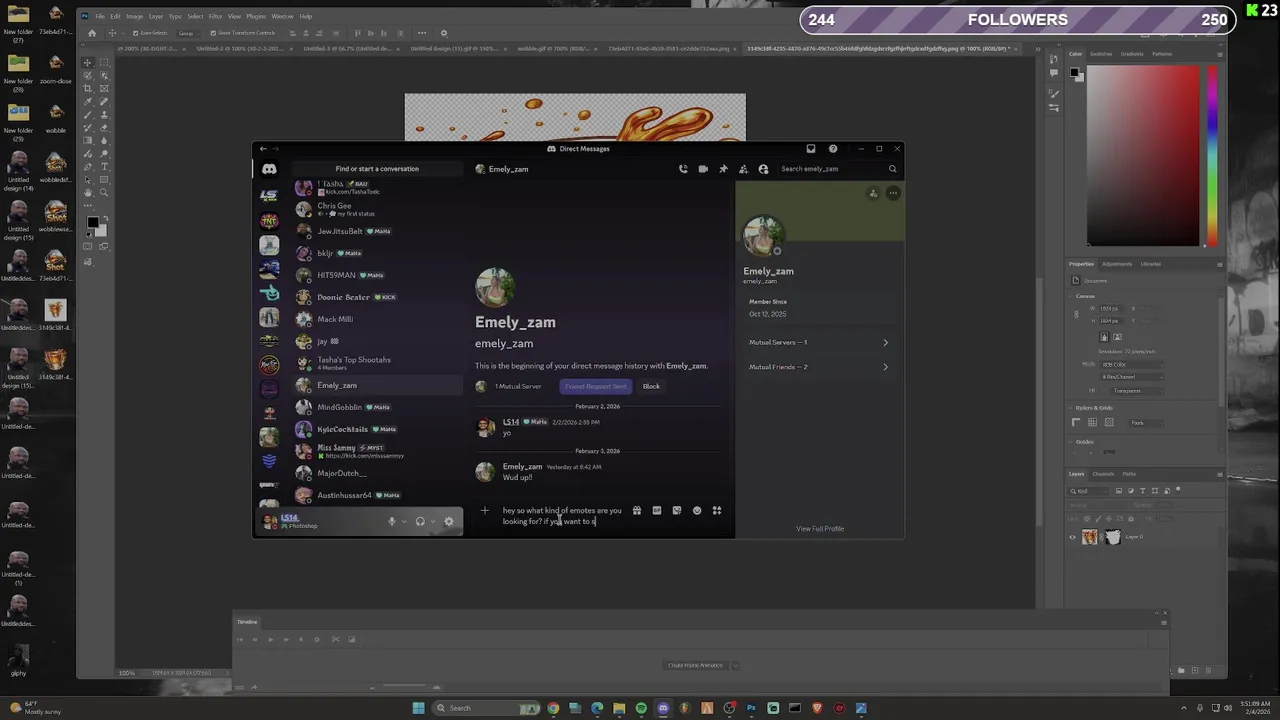The height and width of the screenshot is (720, 1280).
Task: Expand Mutual Friends in profile panel
Action: click(818, 367)
